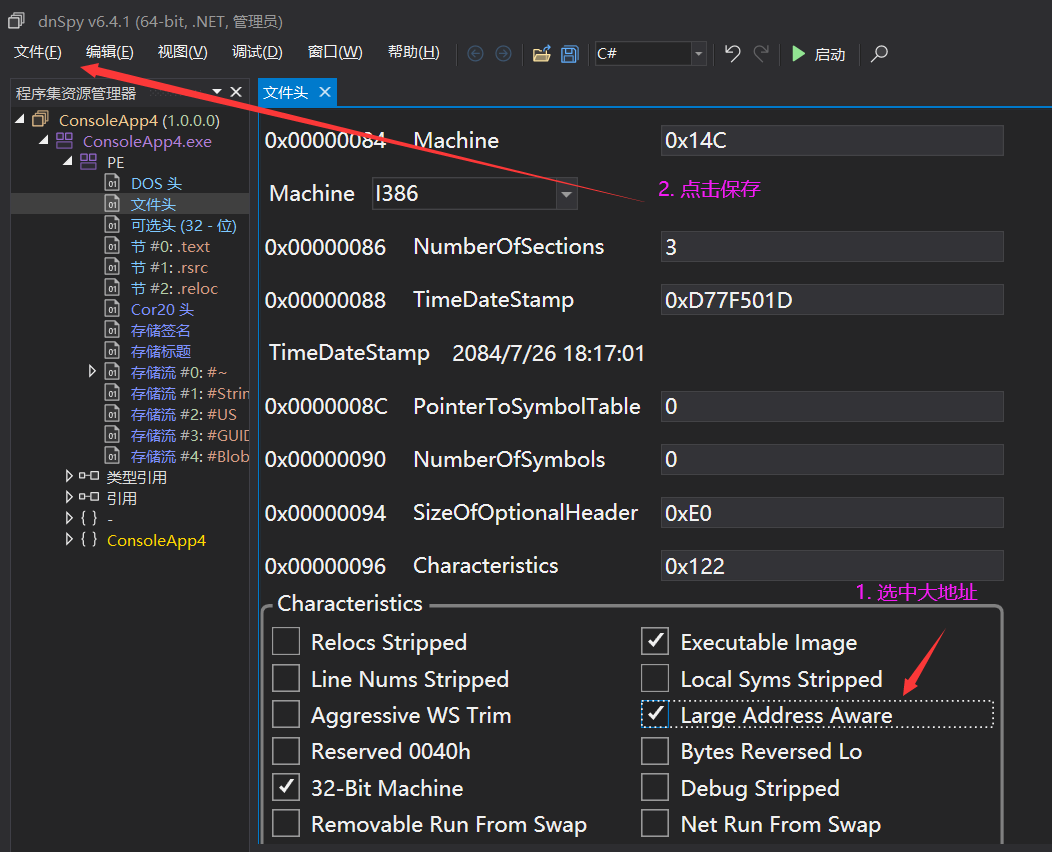Click the Save All disk icon
This screenshot has width=1052, height=852.
click(570, 54)
